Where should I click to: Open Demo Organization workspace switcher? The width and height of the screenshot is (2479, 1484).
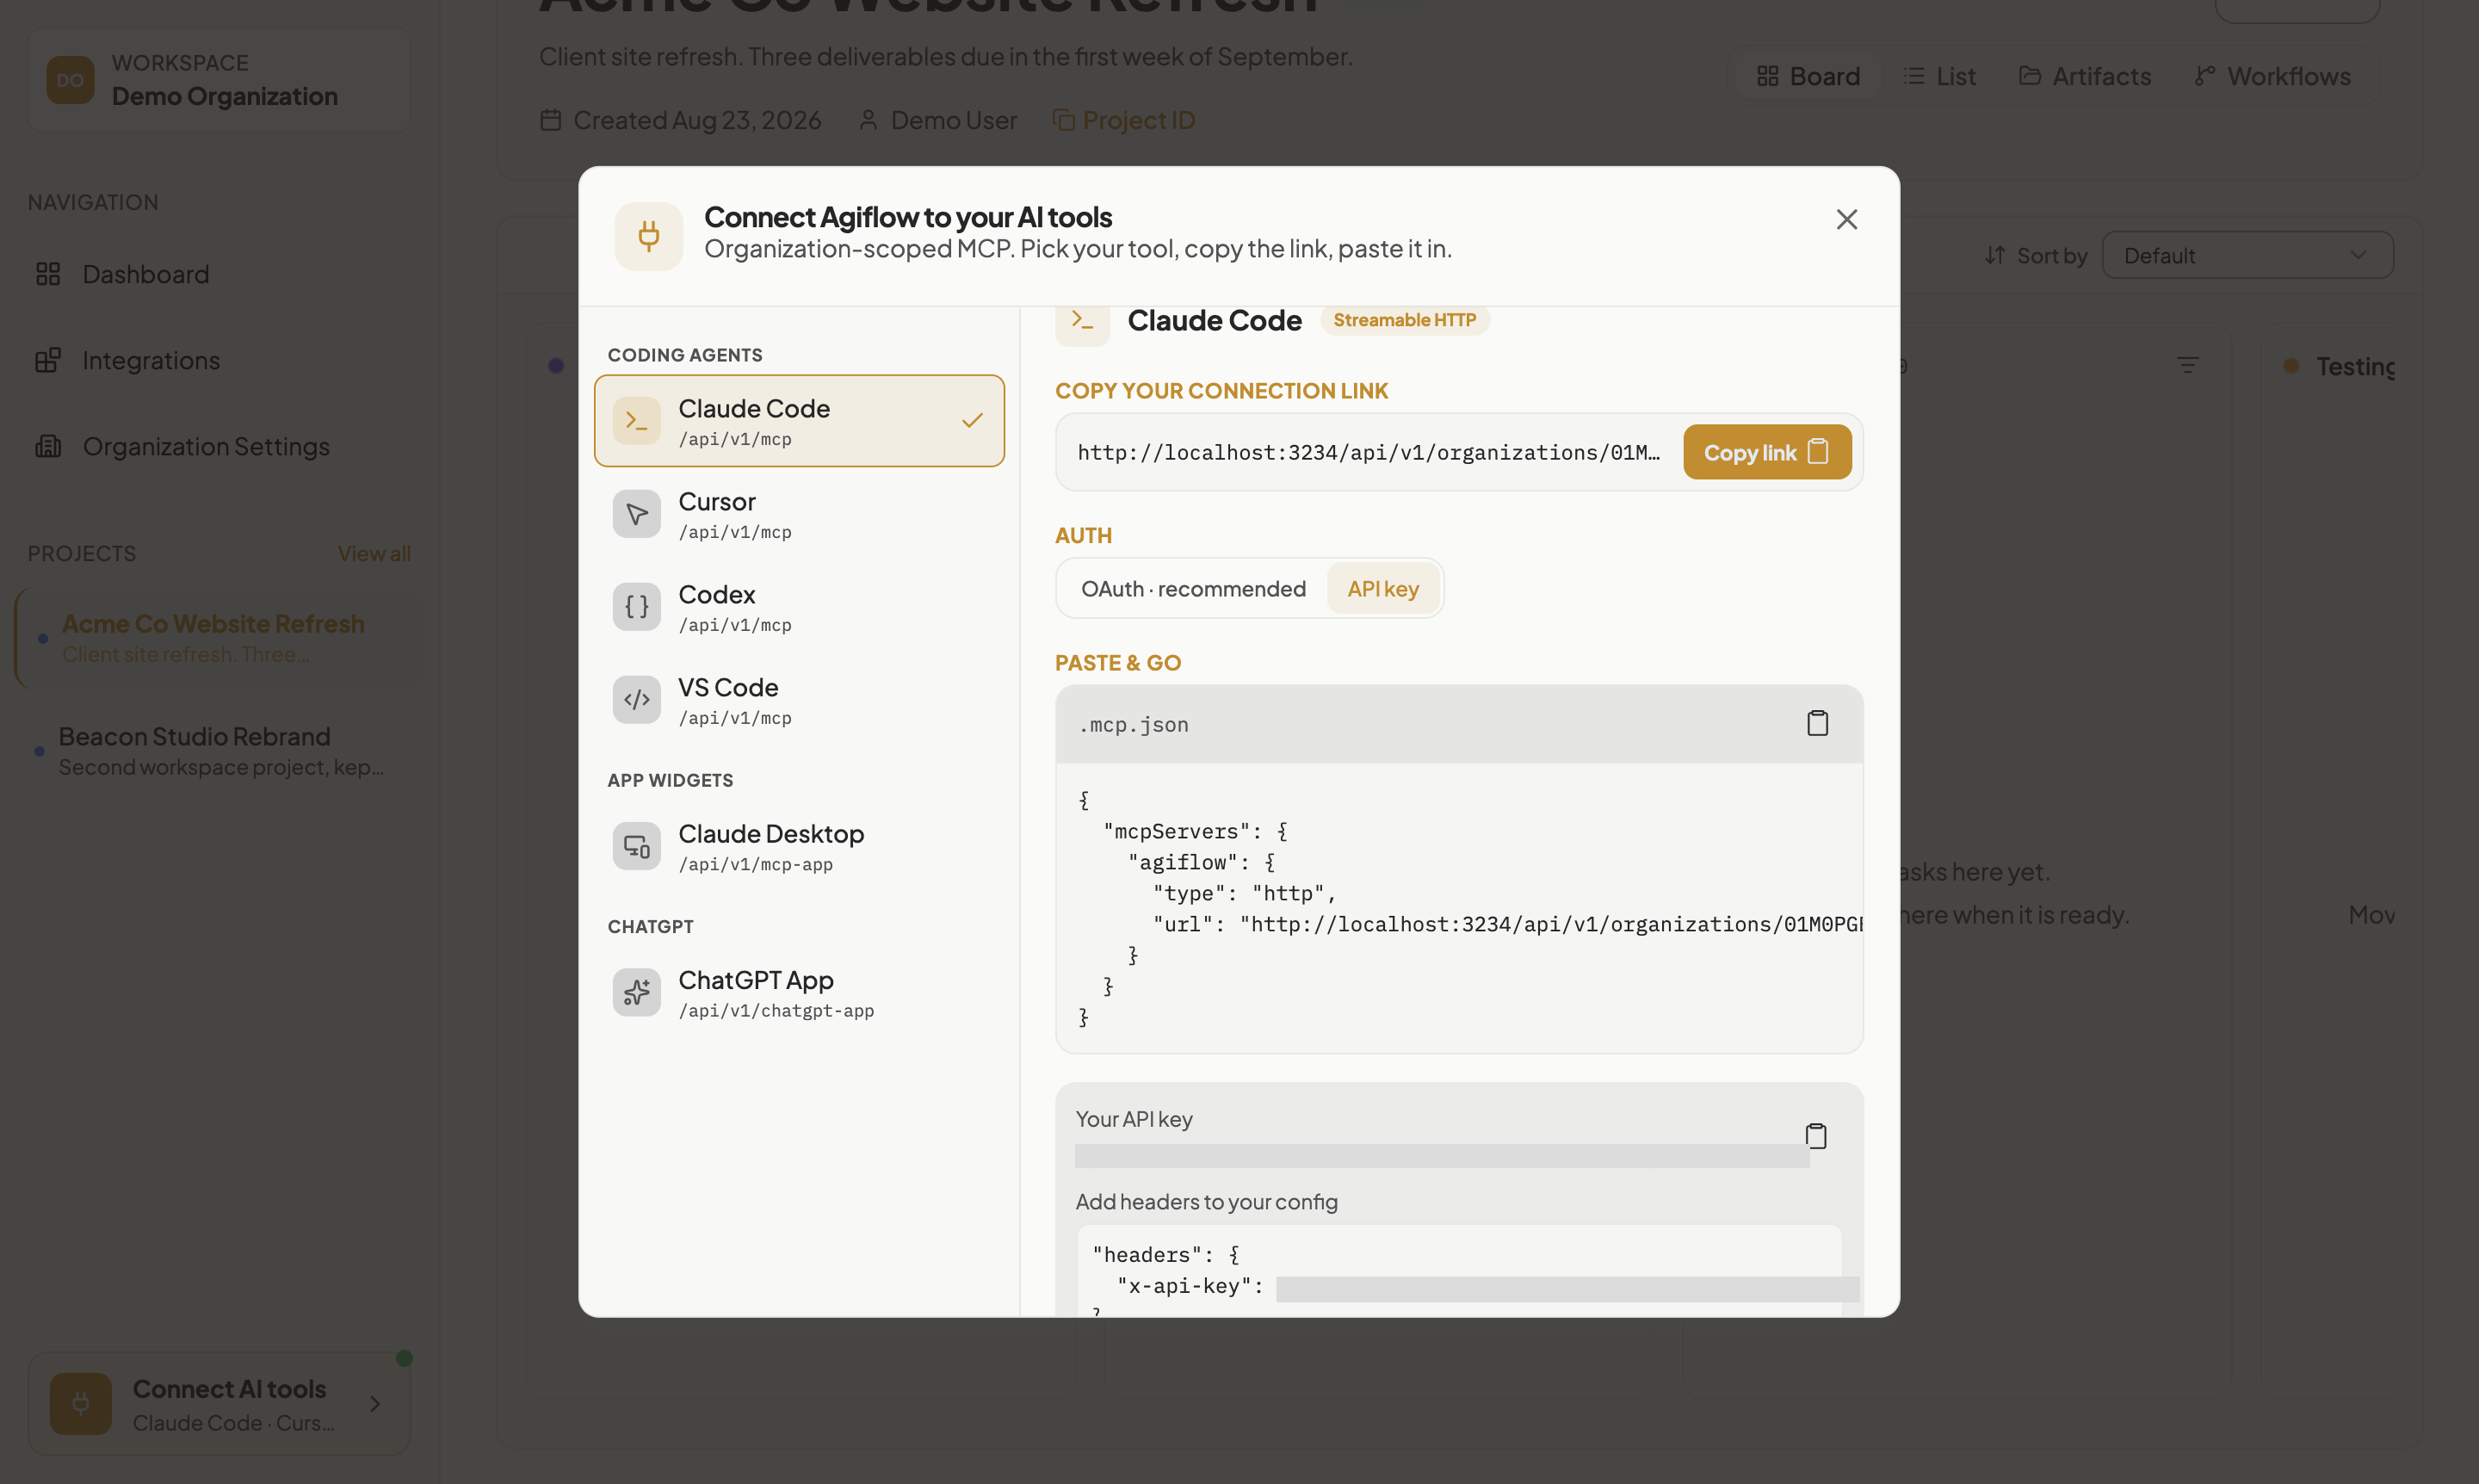coord(219,80)
